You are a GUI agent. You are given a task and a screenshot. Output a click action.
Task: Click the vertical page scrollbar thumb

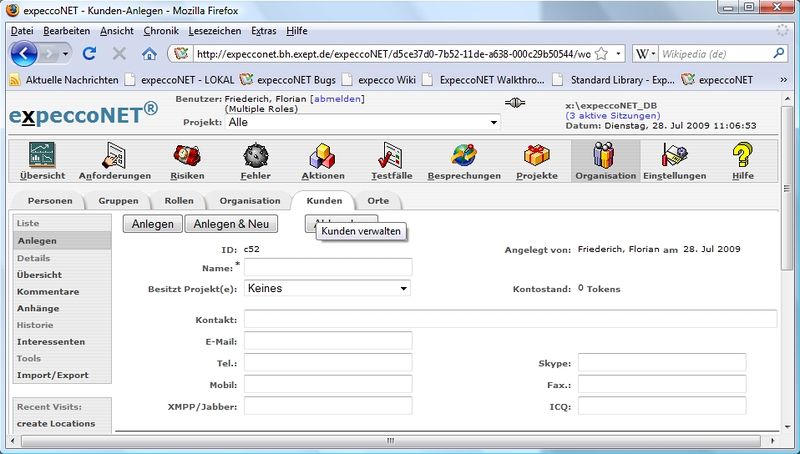pos(786,189)
